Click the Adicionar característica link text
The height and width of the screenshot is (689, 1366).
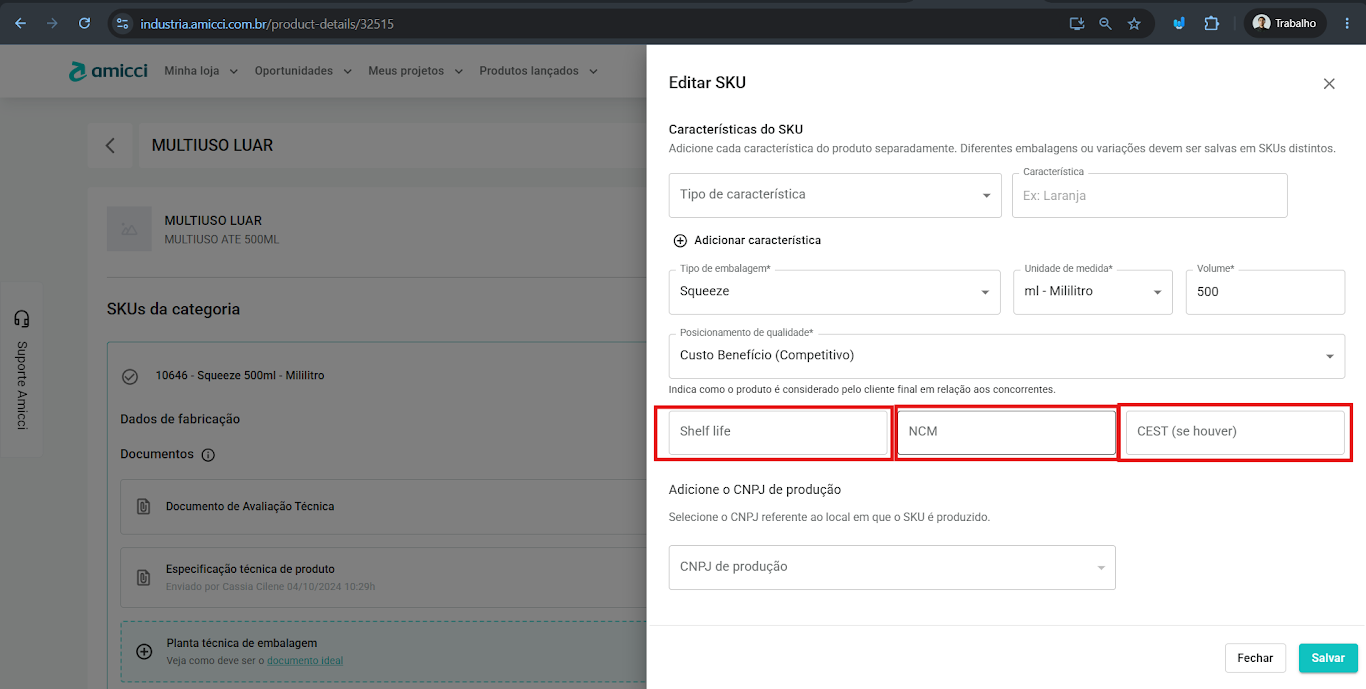pos(758,241)
